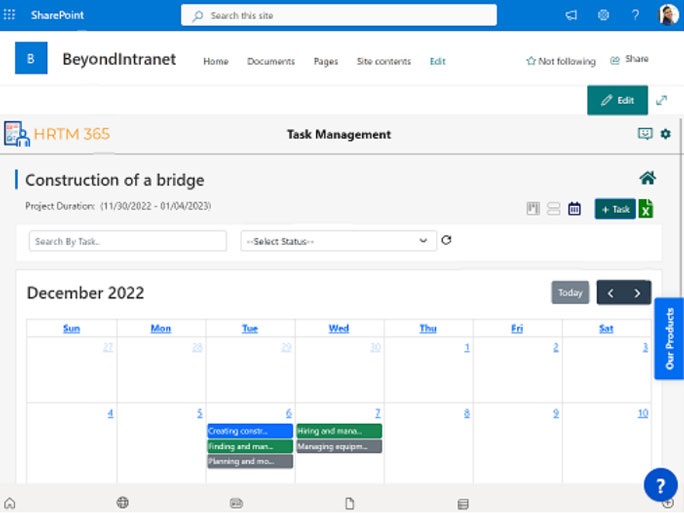684x513 pixels.
Task: Open SharePoint settings gear in top bar
Action: click(x=603, y=15)
